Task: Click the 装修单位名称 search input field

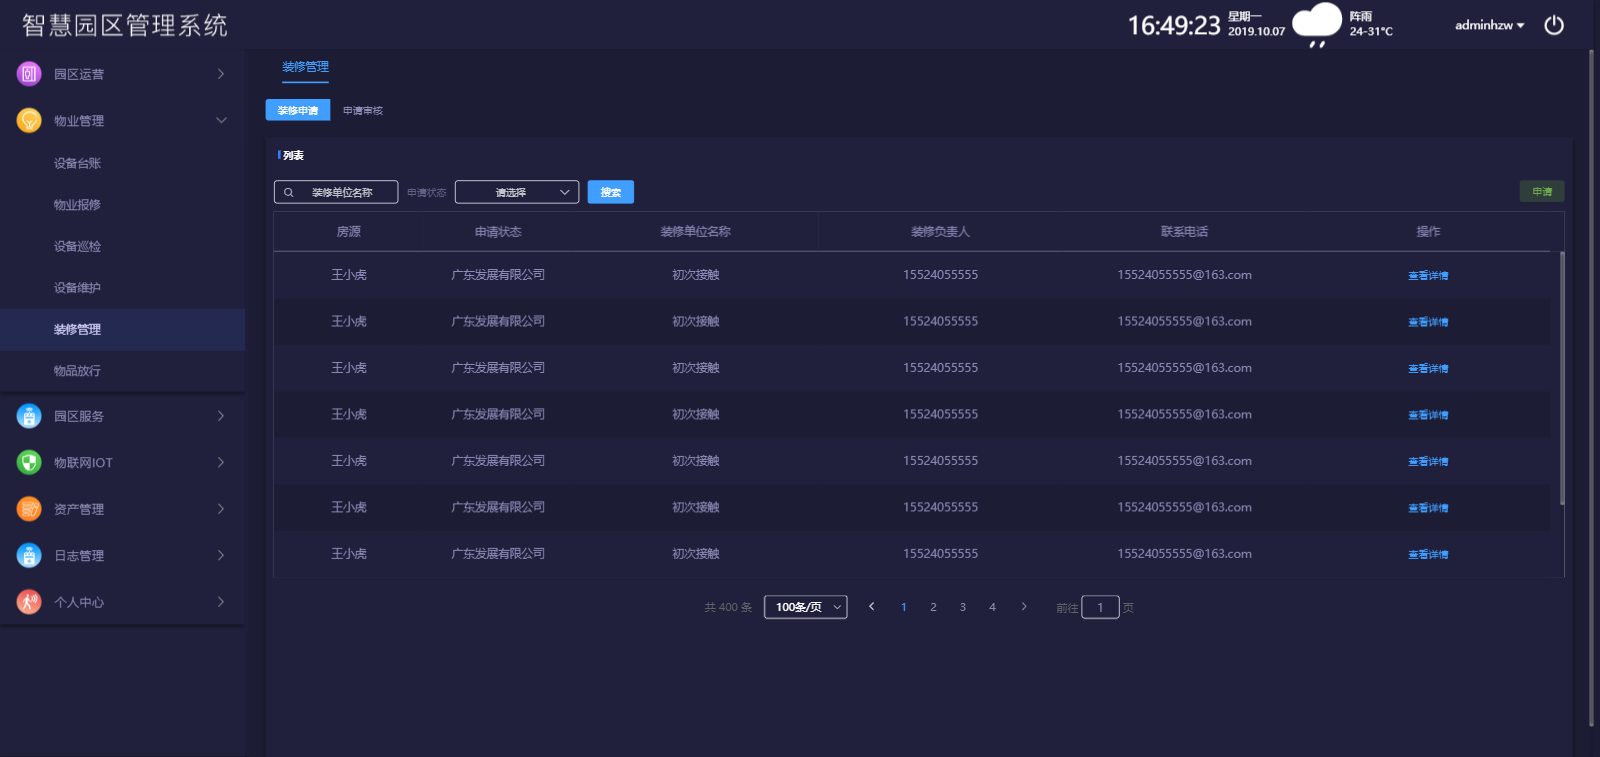Action: [x=341, y=192]
